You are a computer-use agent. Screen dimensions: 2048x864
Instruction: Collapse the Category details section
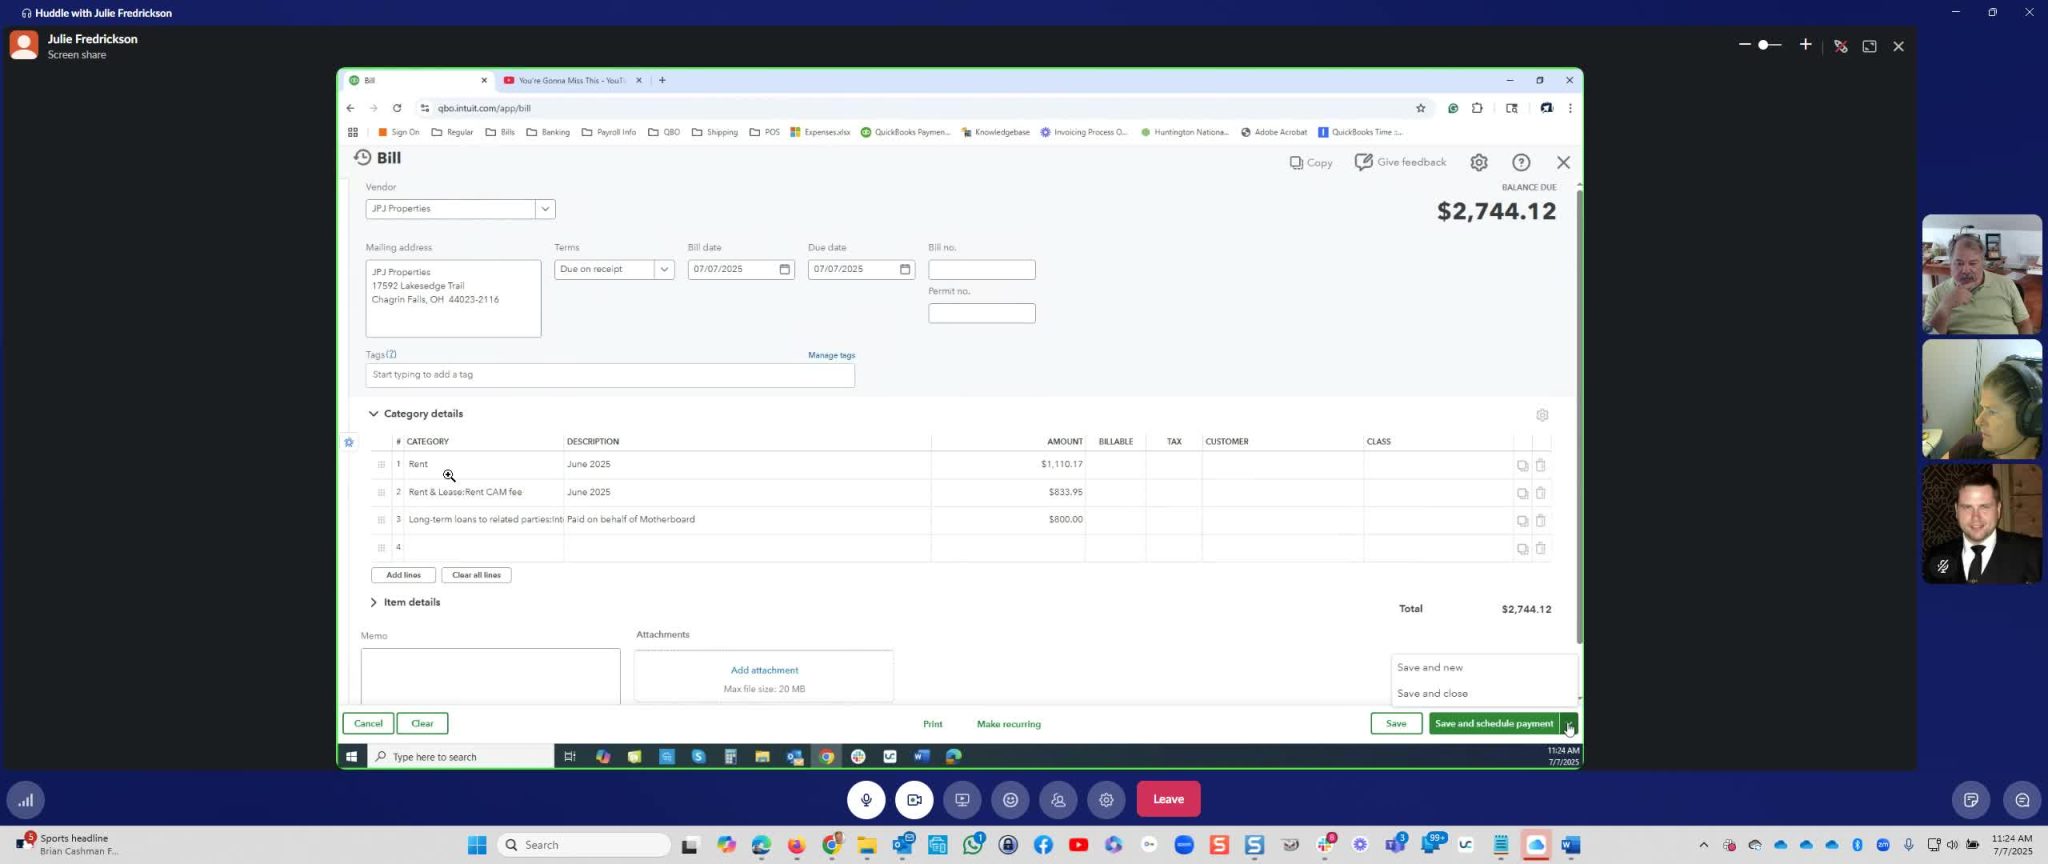pos(373,414)
